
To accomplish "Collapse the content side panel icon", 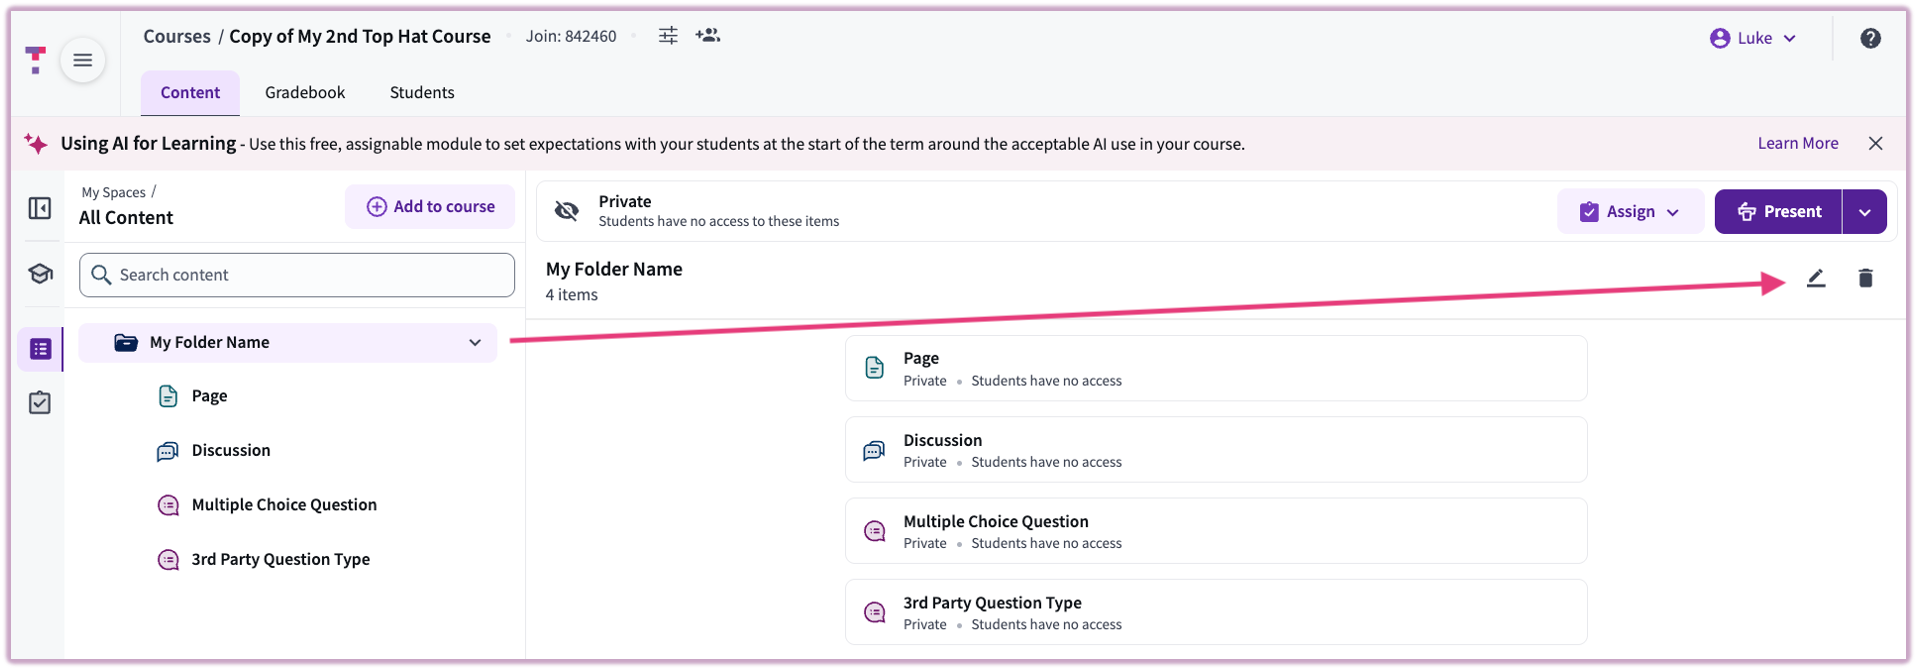I will pyautogui.click(x=40, y=208).
